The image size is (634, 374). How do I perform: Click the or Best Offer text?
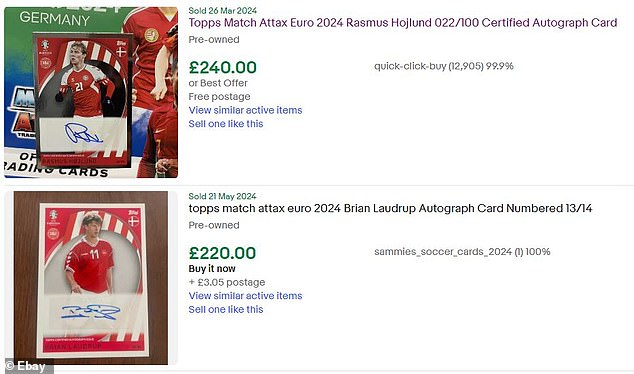tap(218, 83)
